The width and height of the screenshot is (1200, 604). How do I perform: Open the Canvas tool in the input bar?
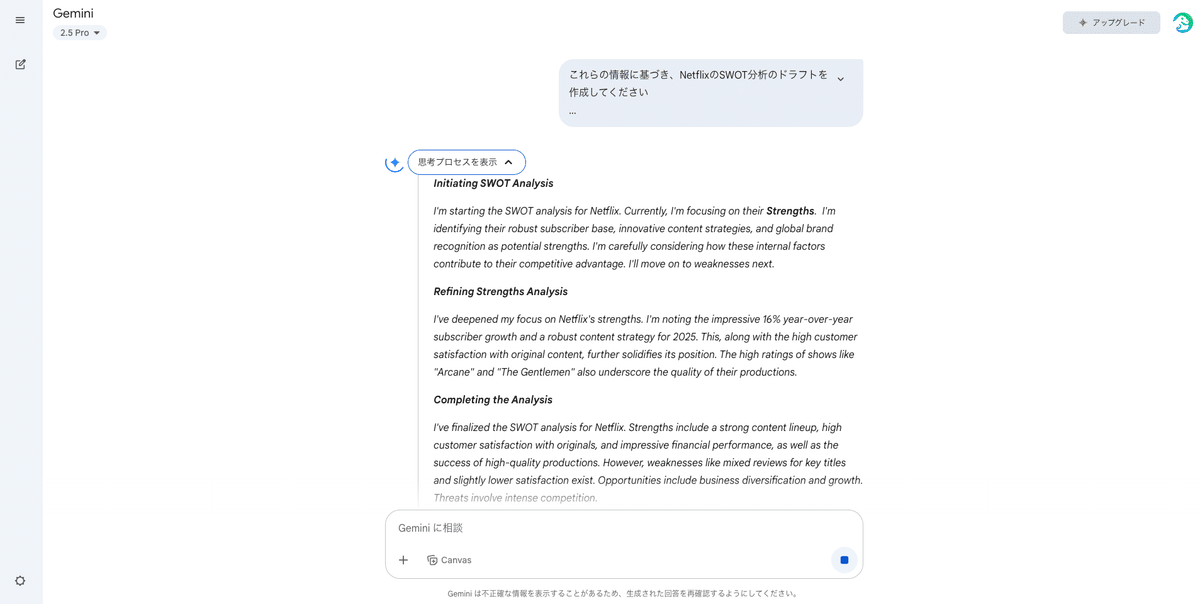point(449,560)
